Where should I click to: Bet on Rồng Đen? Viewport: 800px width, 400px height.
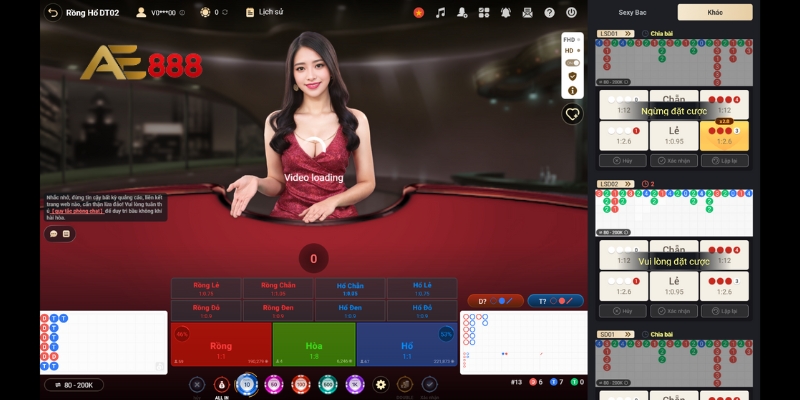tap(278, 311)
